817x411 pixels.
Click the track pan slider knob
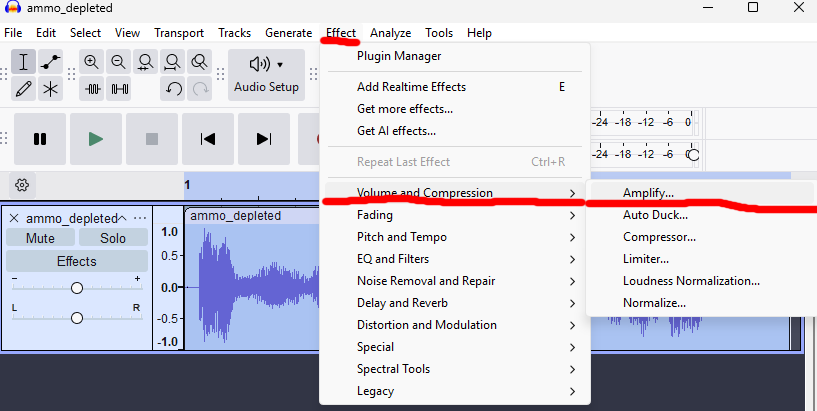click(x=77, y=318)
